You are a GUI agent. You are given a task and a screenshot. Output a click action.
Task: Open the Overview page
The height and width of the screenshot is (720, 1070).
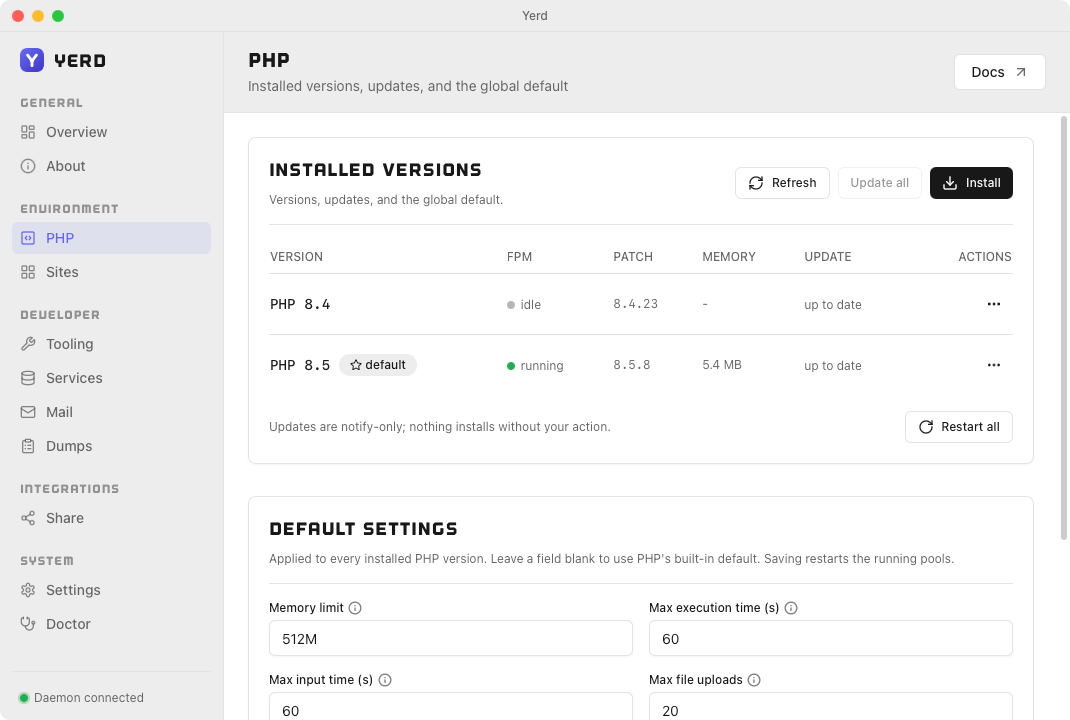pos(112,132)
